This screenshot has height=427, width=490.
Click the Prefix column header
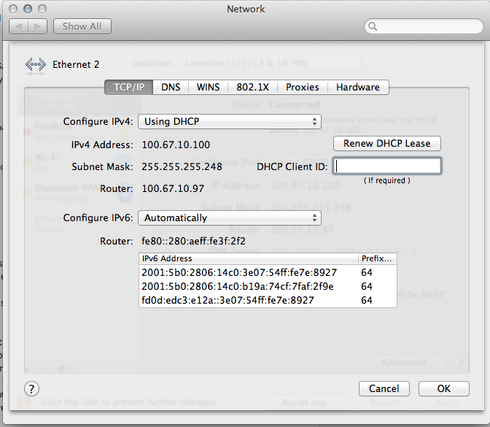pos(377,259)
